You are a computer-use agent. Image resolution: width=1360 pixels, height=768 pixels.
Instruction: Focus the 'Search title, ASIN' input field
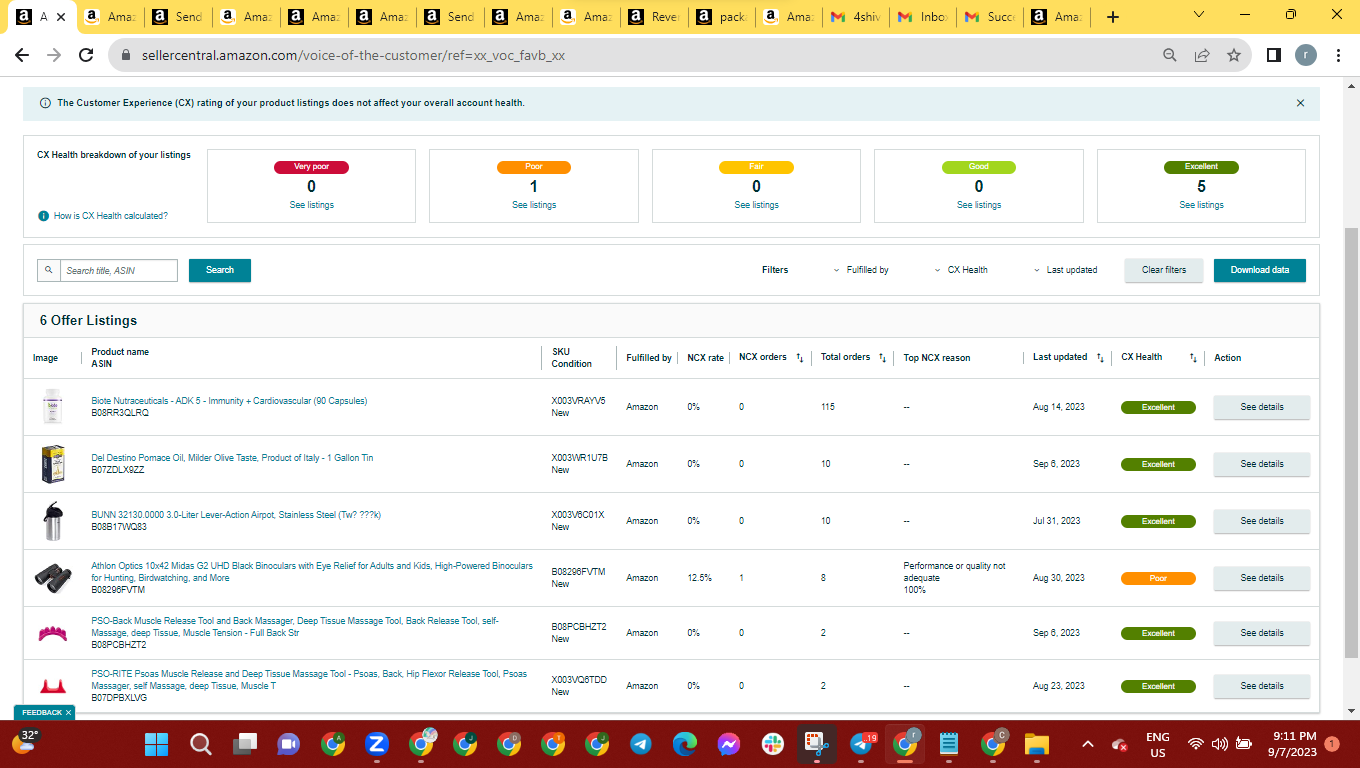(x=119, y=270)
